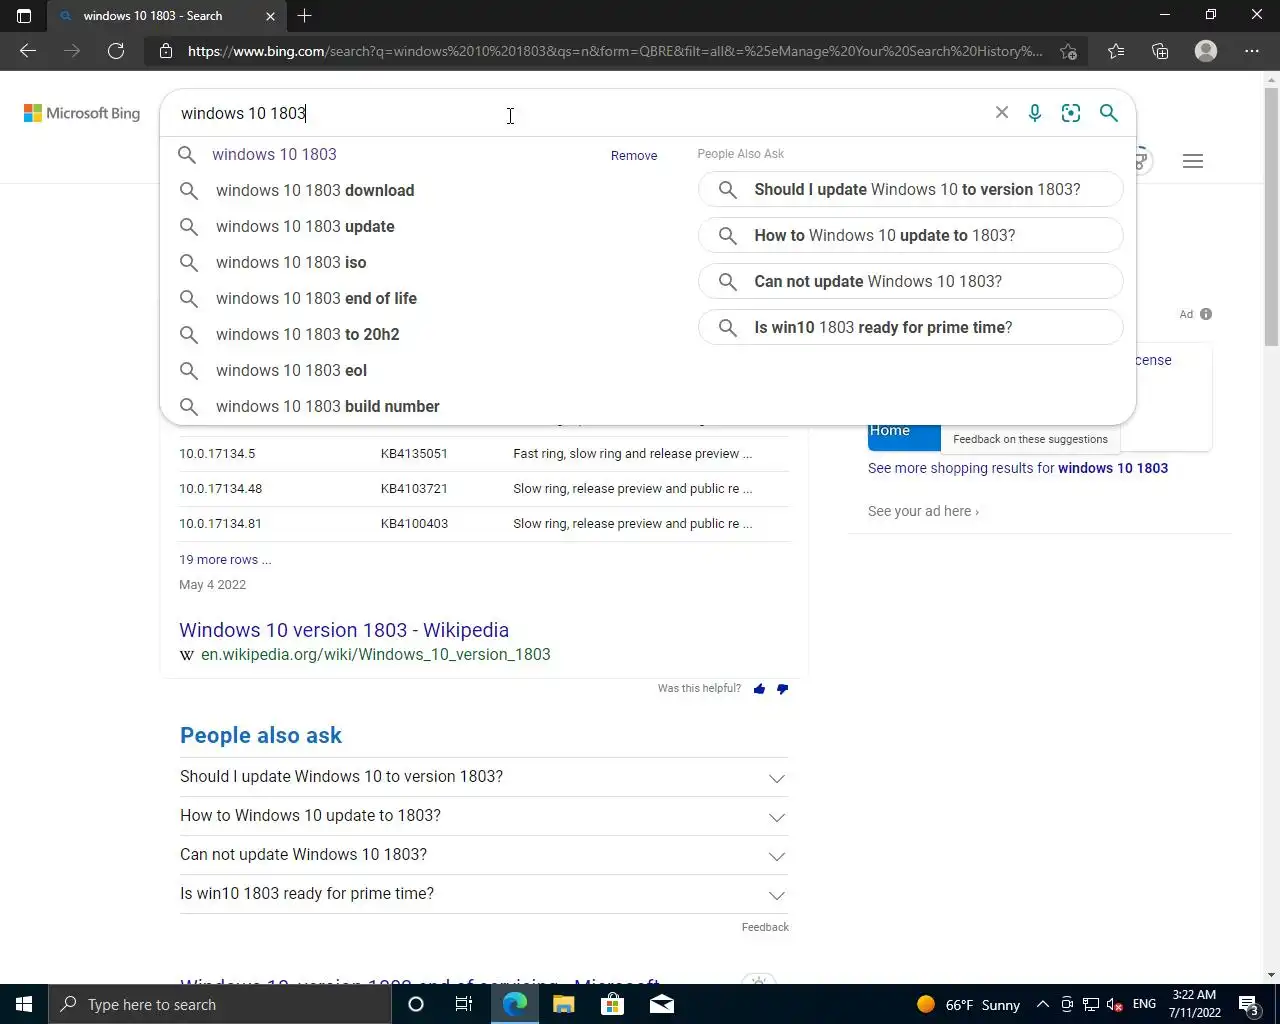The width and height of the screenshot is (1280, 1024).
Task: Open browser profile avatar
Action: (1206, 51)
